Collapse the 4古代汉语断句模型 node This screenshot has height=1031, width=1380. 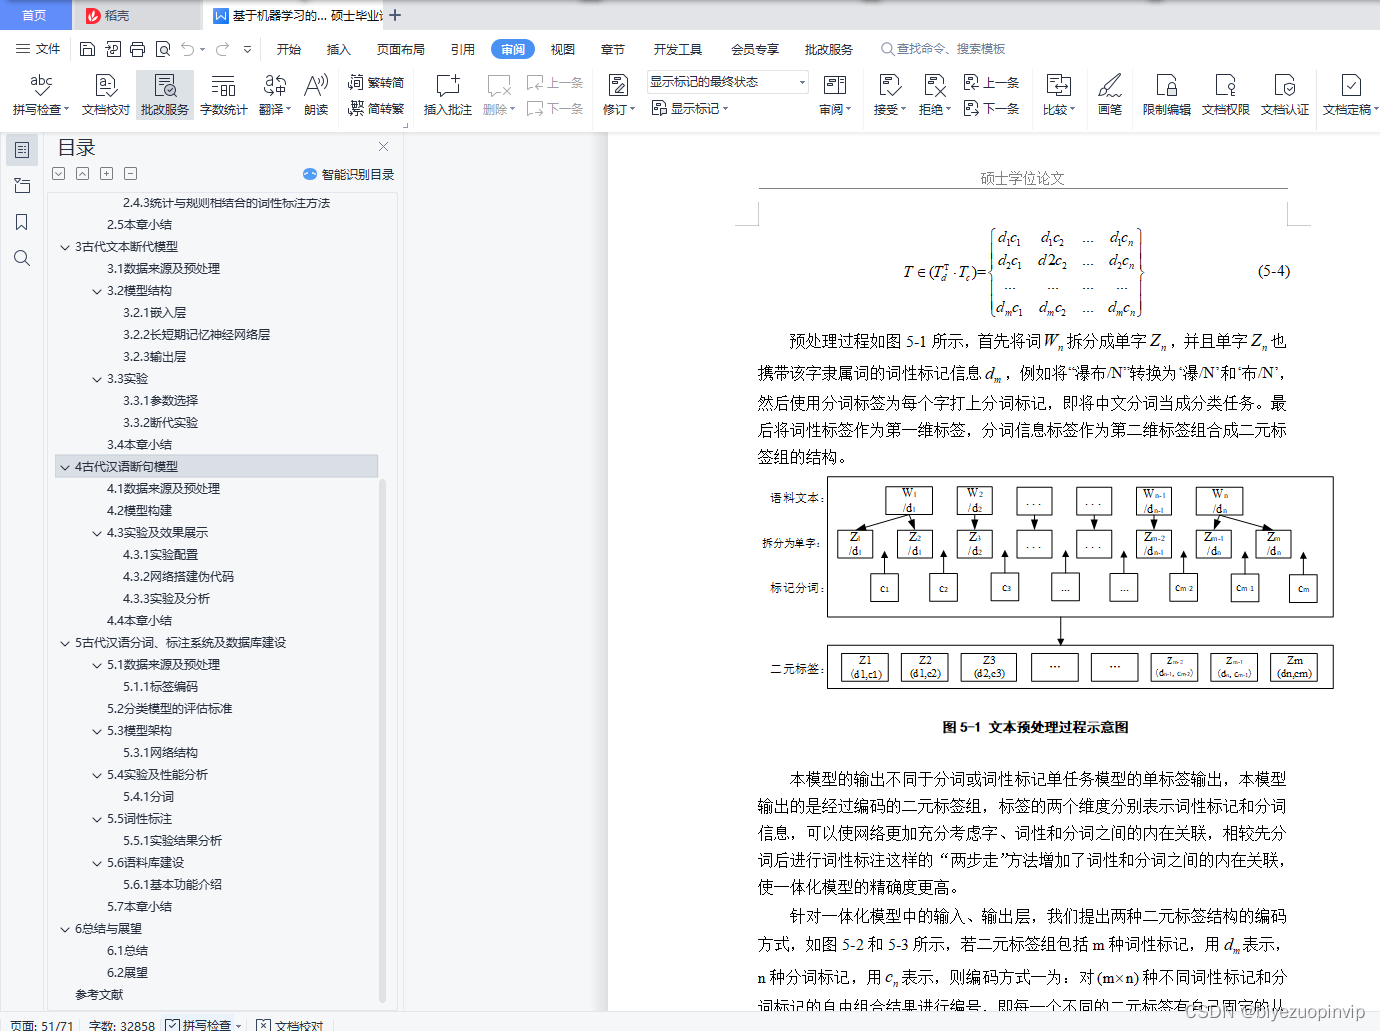[x=65, y=467]
